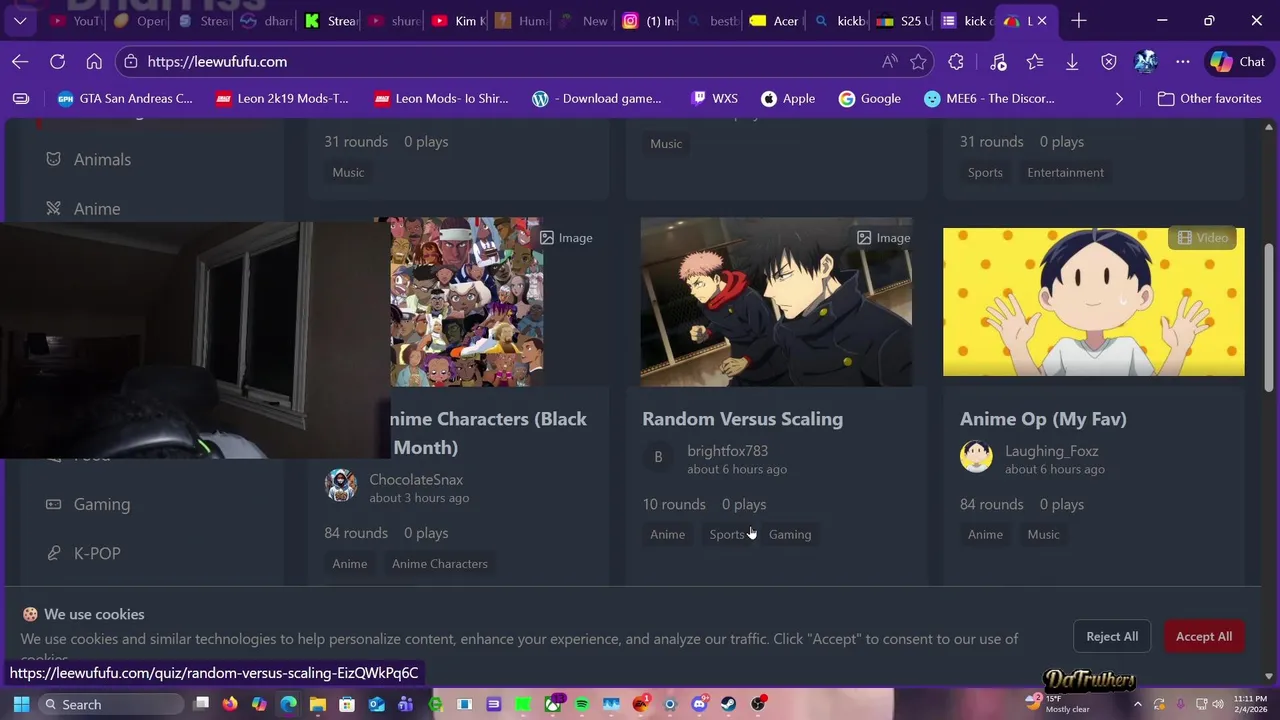
Task: Open the media control music note icon
Action: tap(998, 62)
